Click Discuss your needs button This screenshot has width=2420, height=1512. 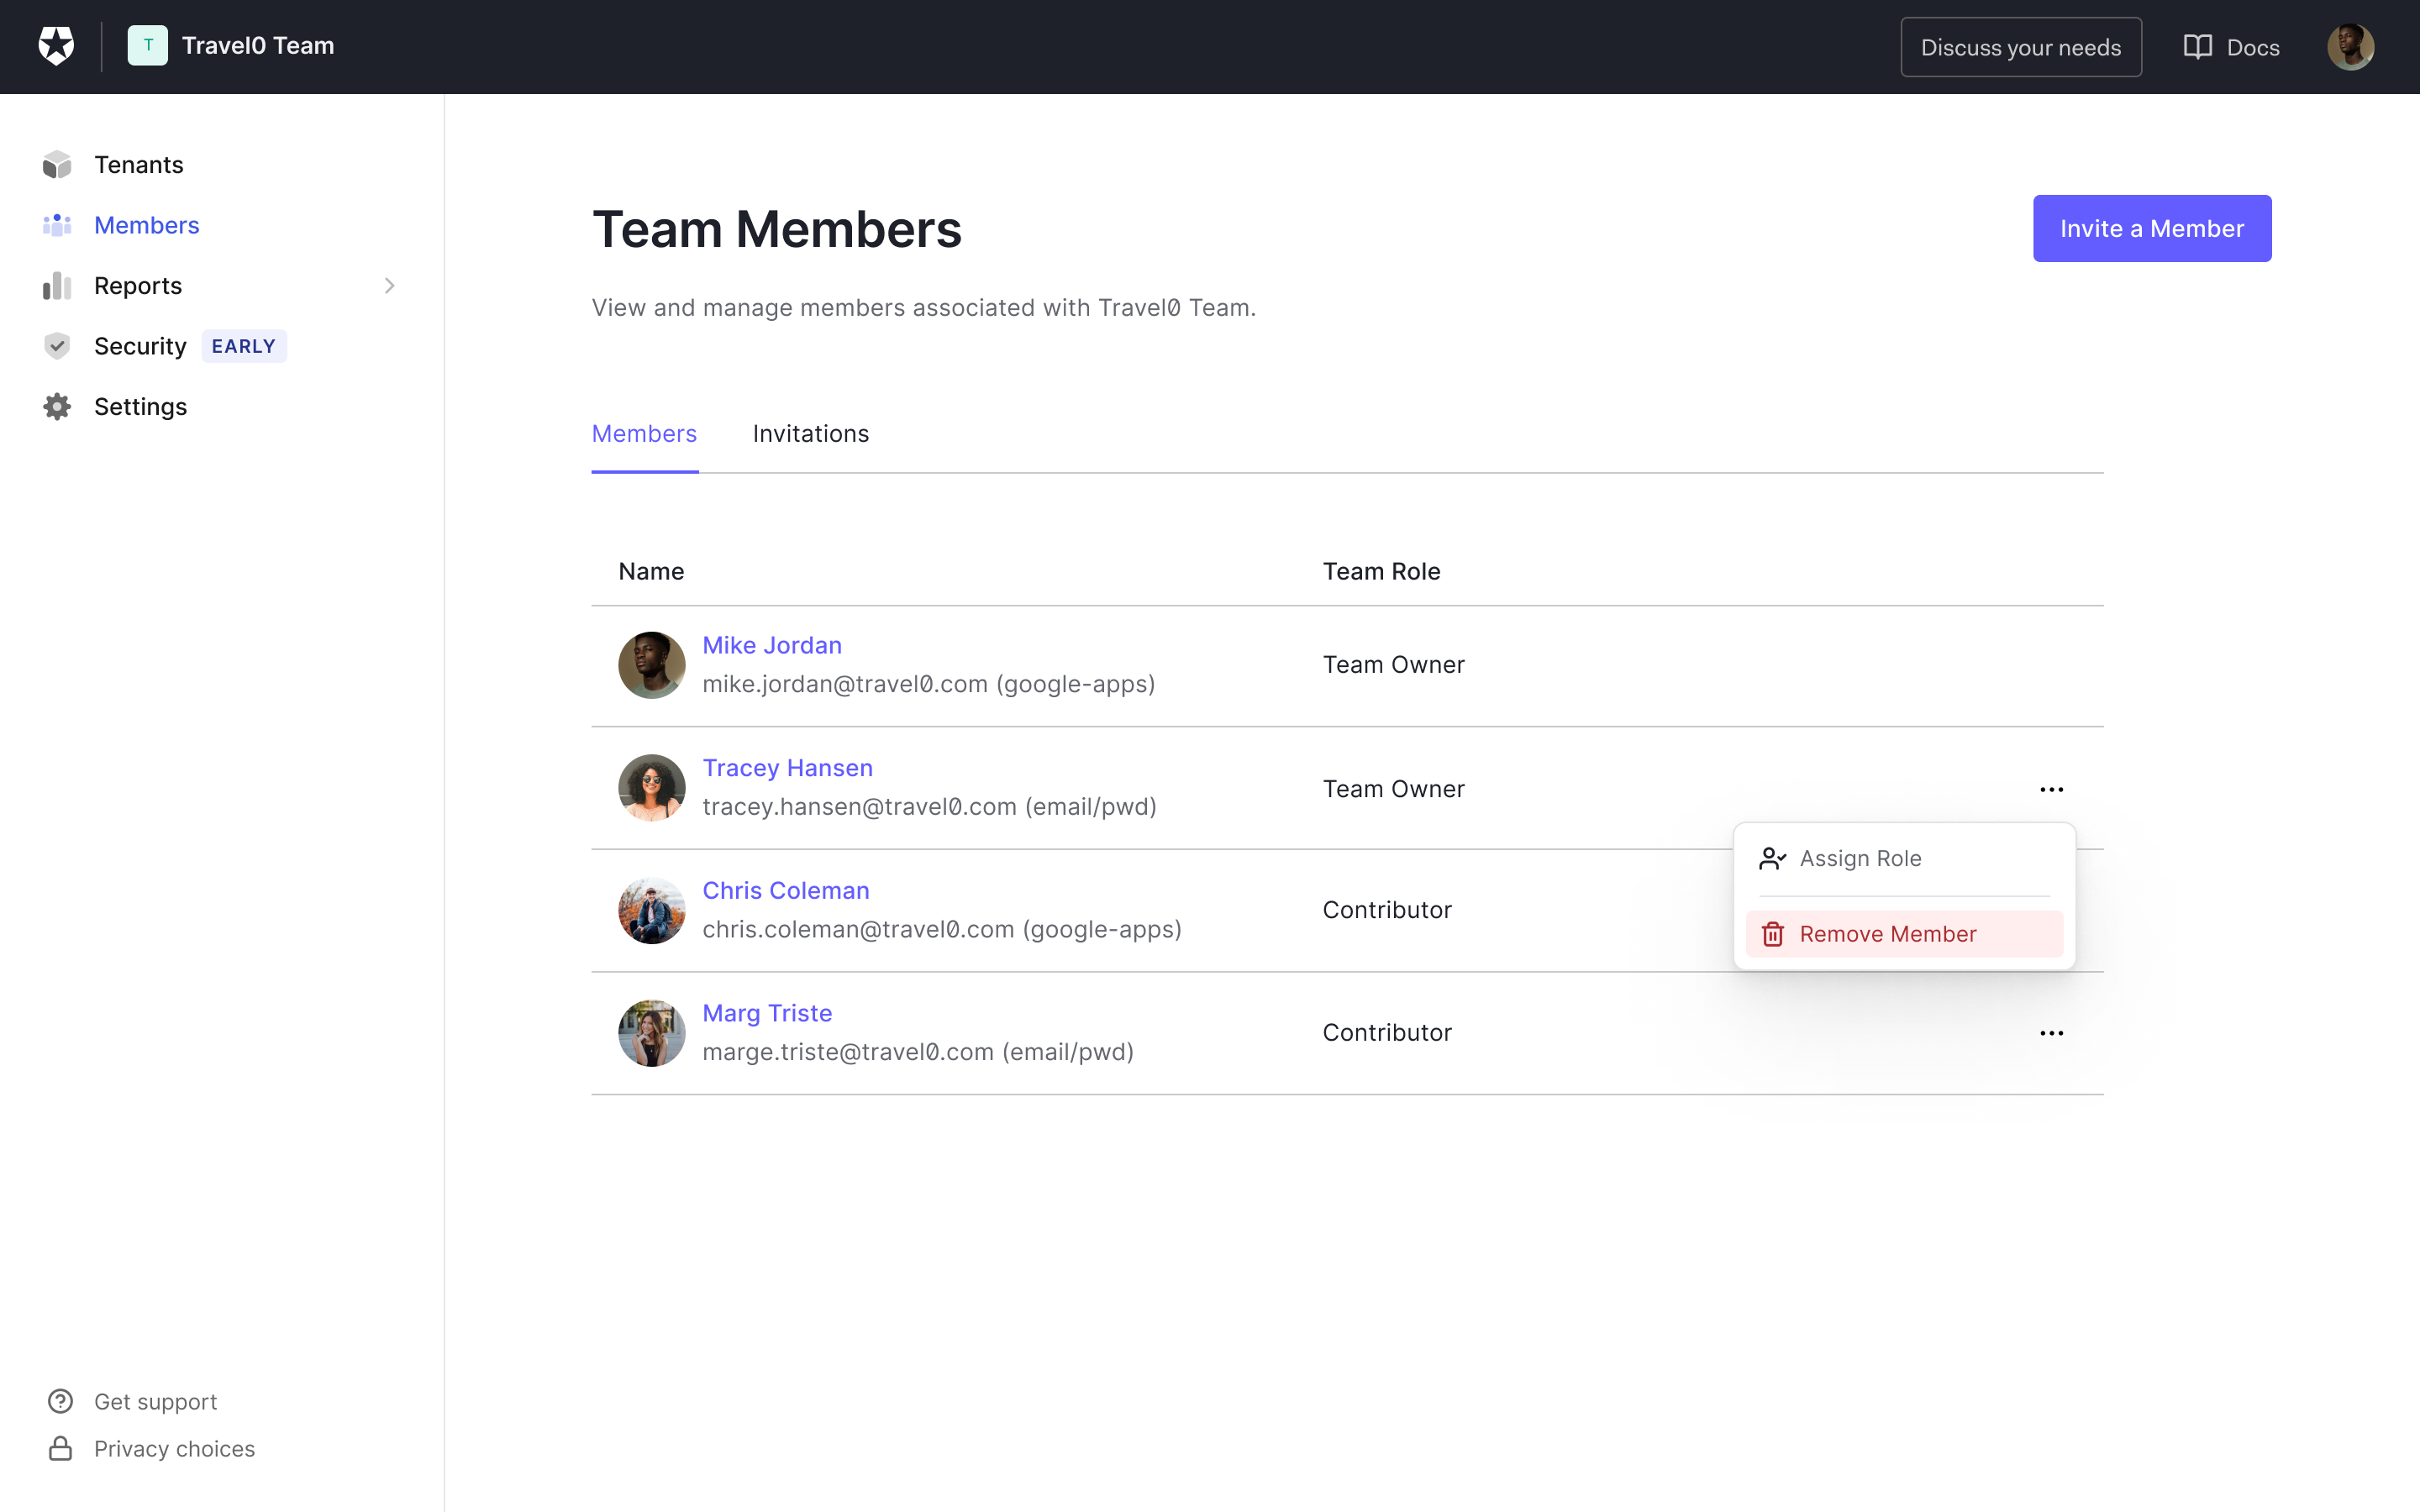coord(2021,47)
